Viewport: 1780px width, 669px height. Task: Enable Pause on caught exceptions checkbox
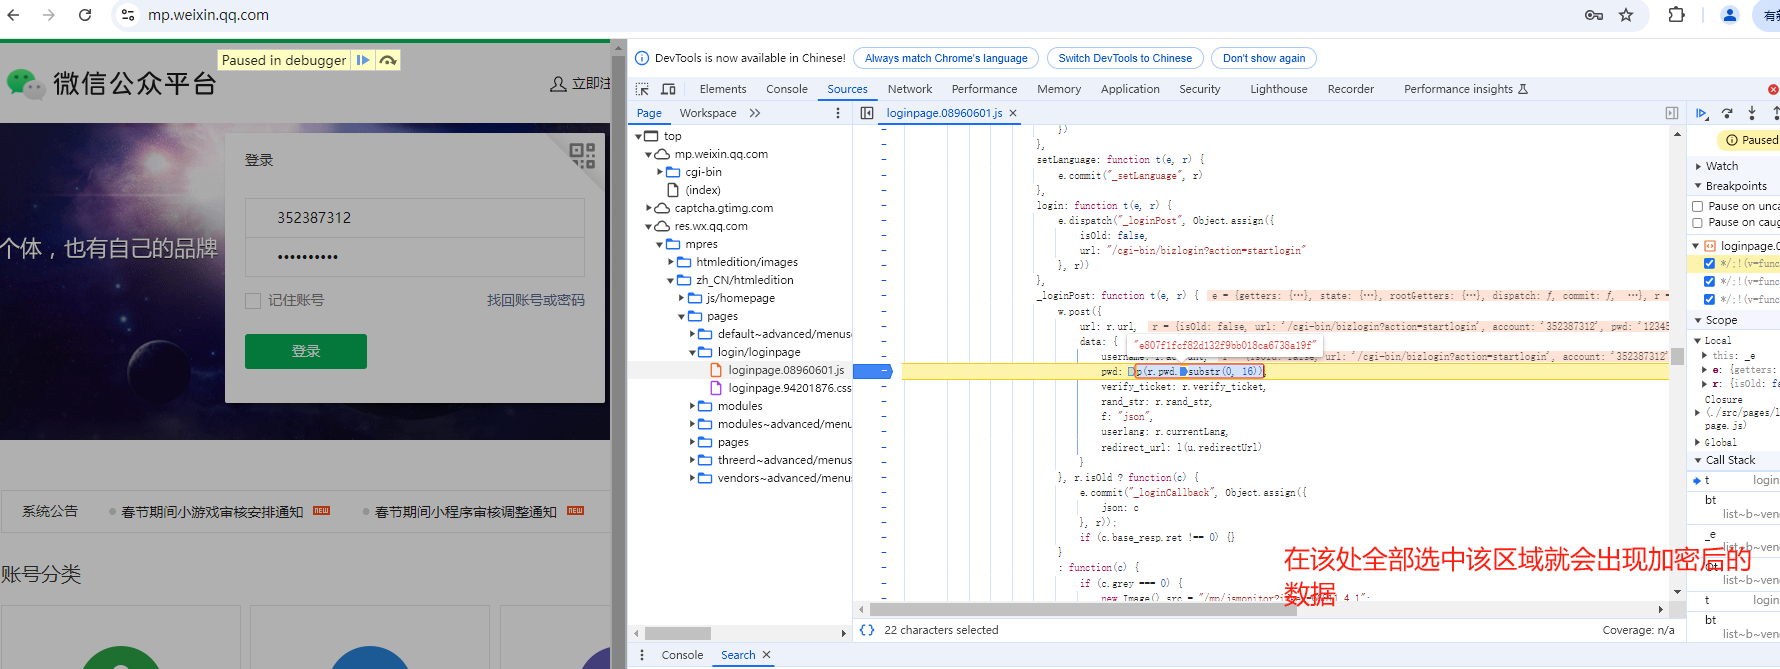click(1698, 222)
